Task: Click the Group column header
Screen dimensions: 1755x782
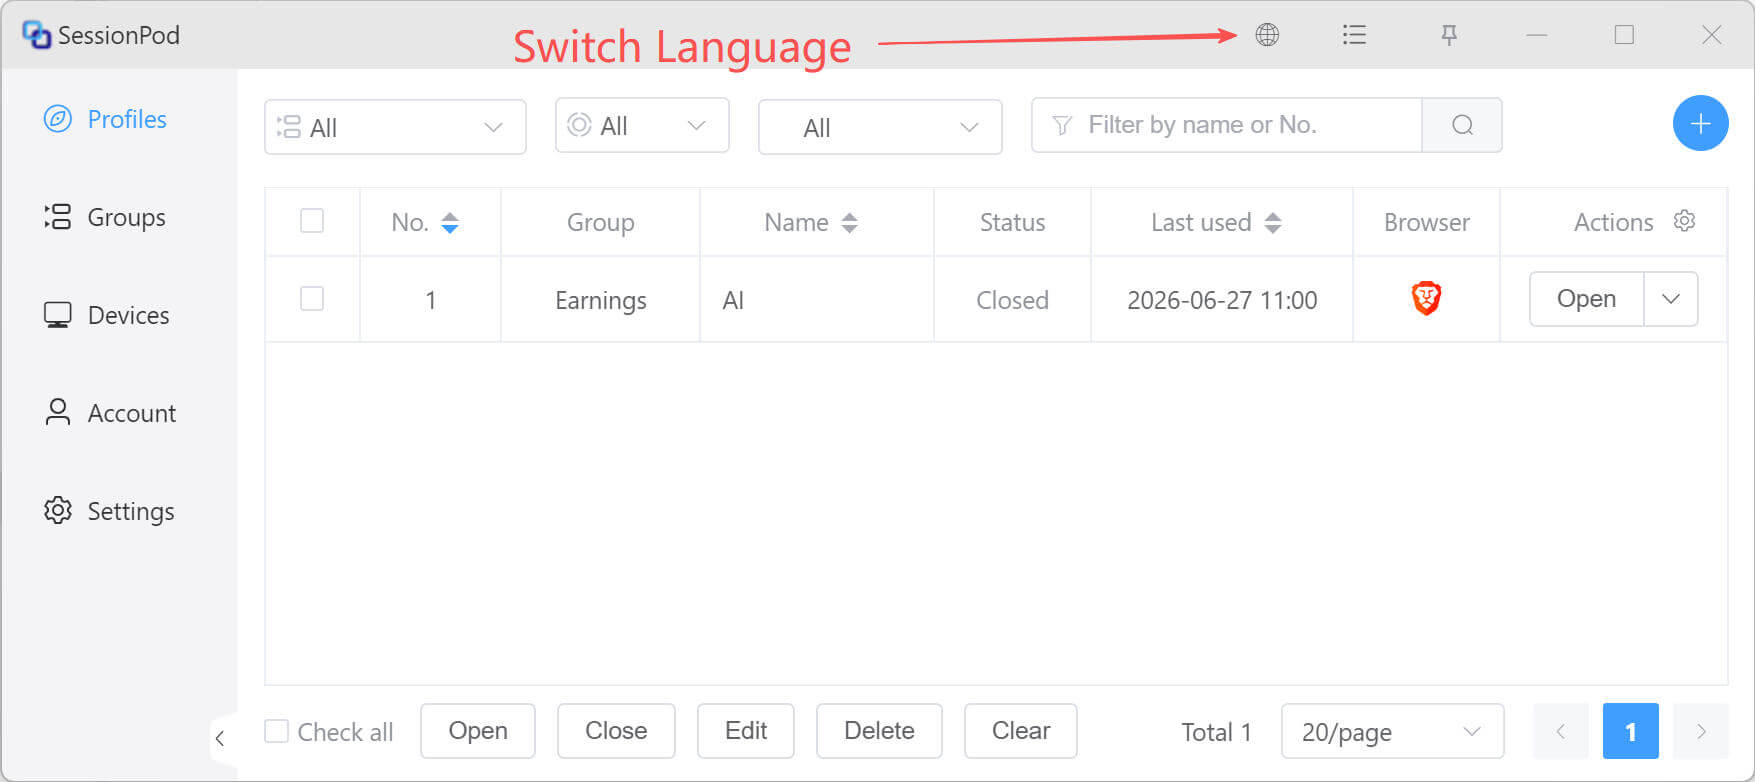Action: [601, 222]
